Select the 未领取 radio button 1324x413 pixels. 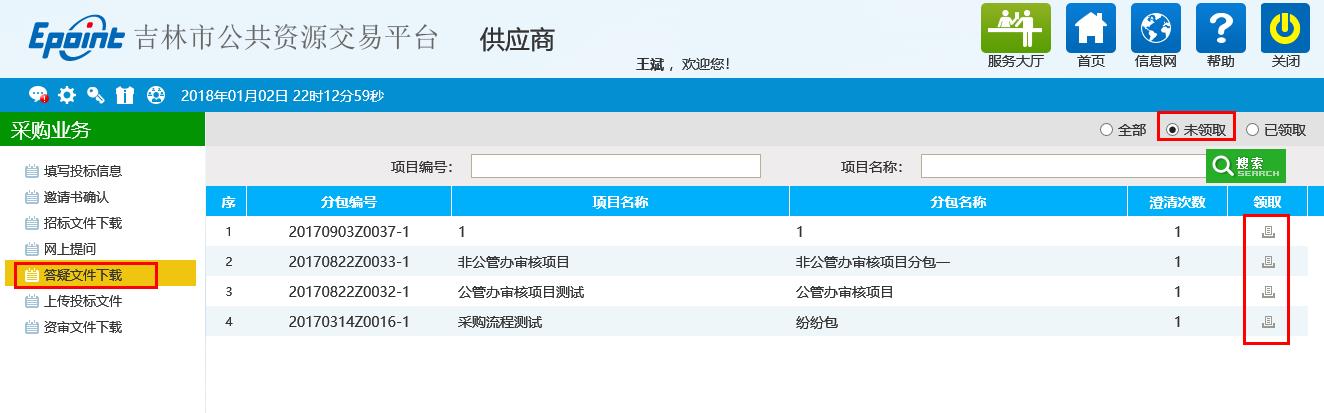1172,129
